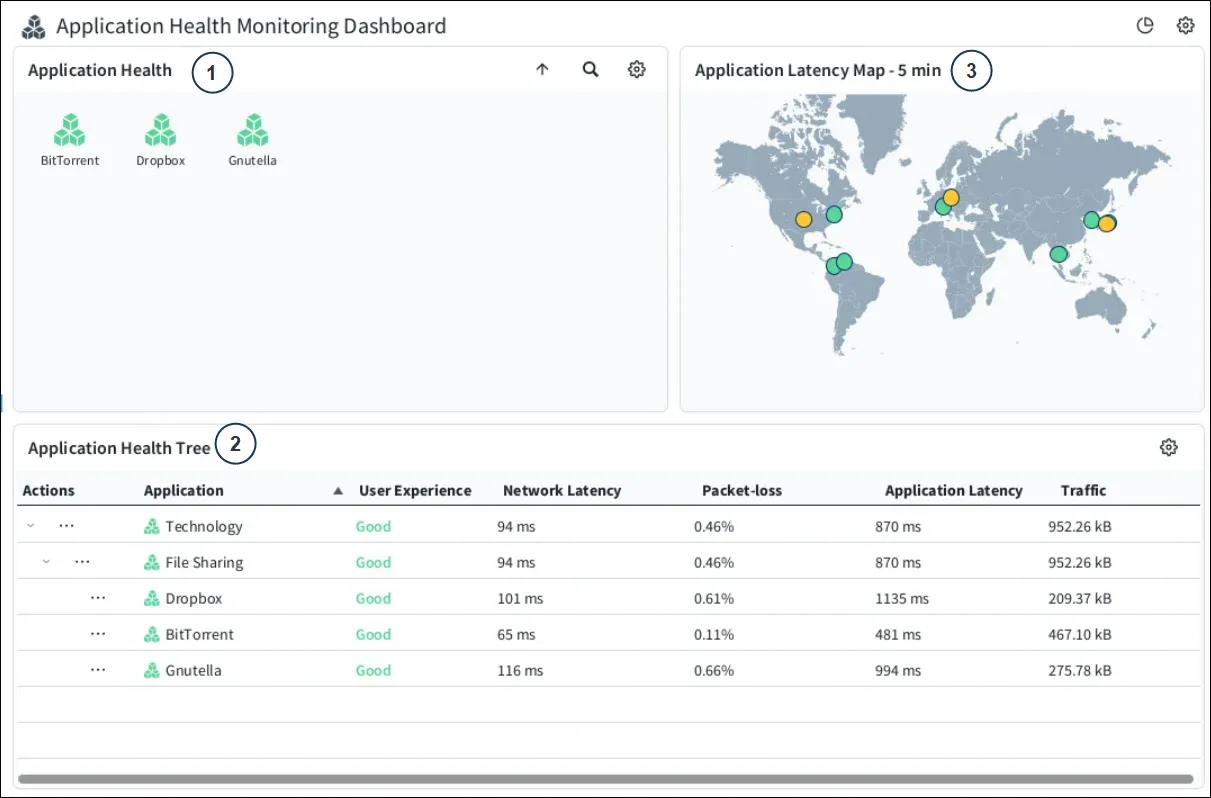Open Application Health panel settings gear
Image resolution: width=1211 pixels, height=798 pixels.
pos(637,70)
